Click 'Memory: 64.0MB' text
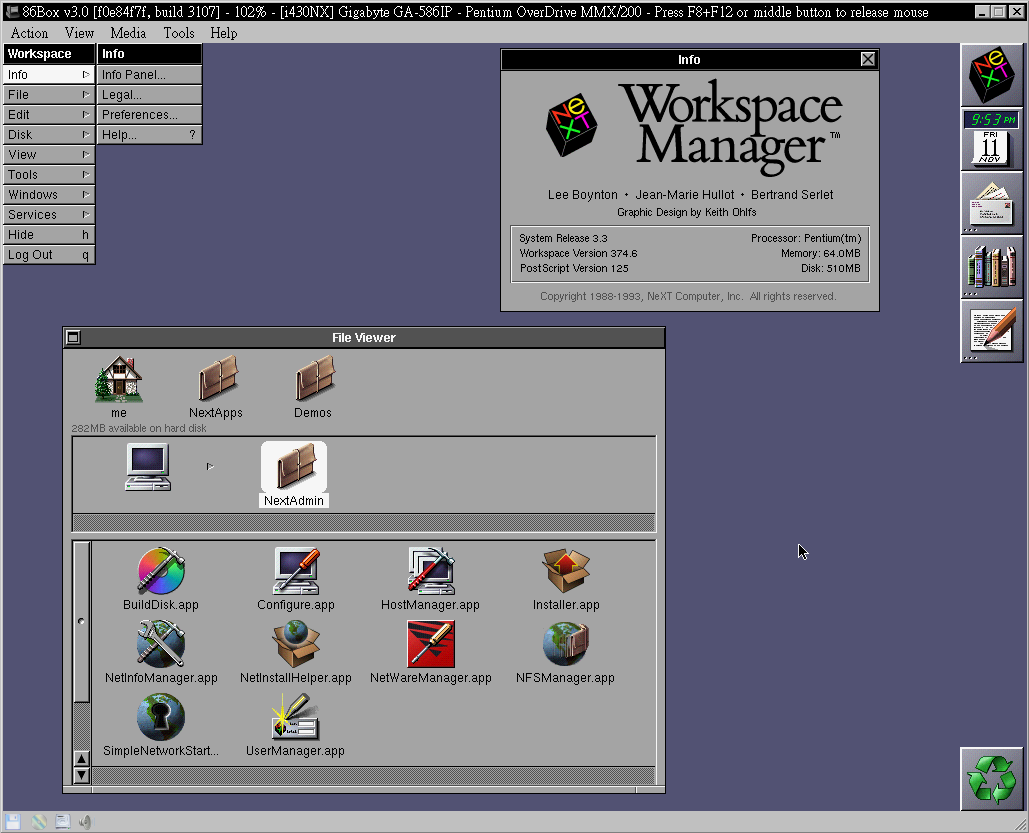 coord(820,253)
